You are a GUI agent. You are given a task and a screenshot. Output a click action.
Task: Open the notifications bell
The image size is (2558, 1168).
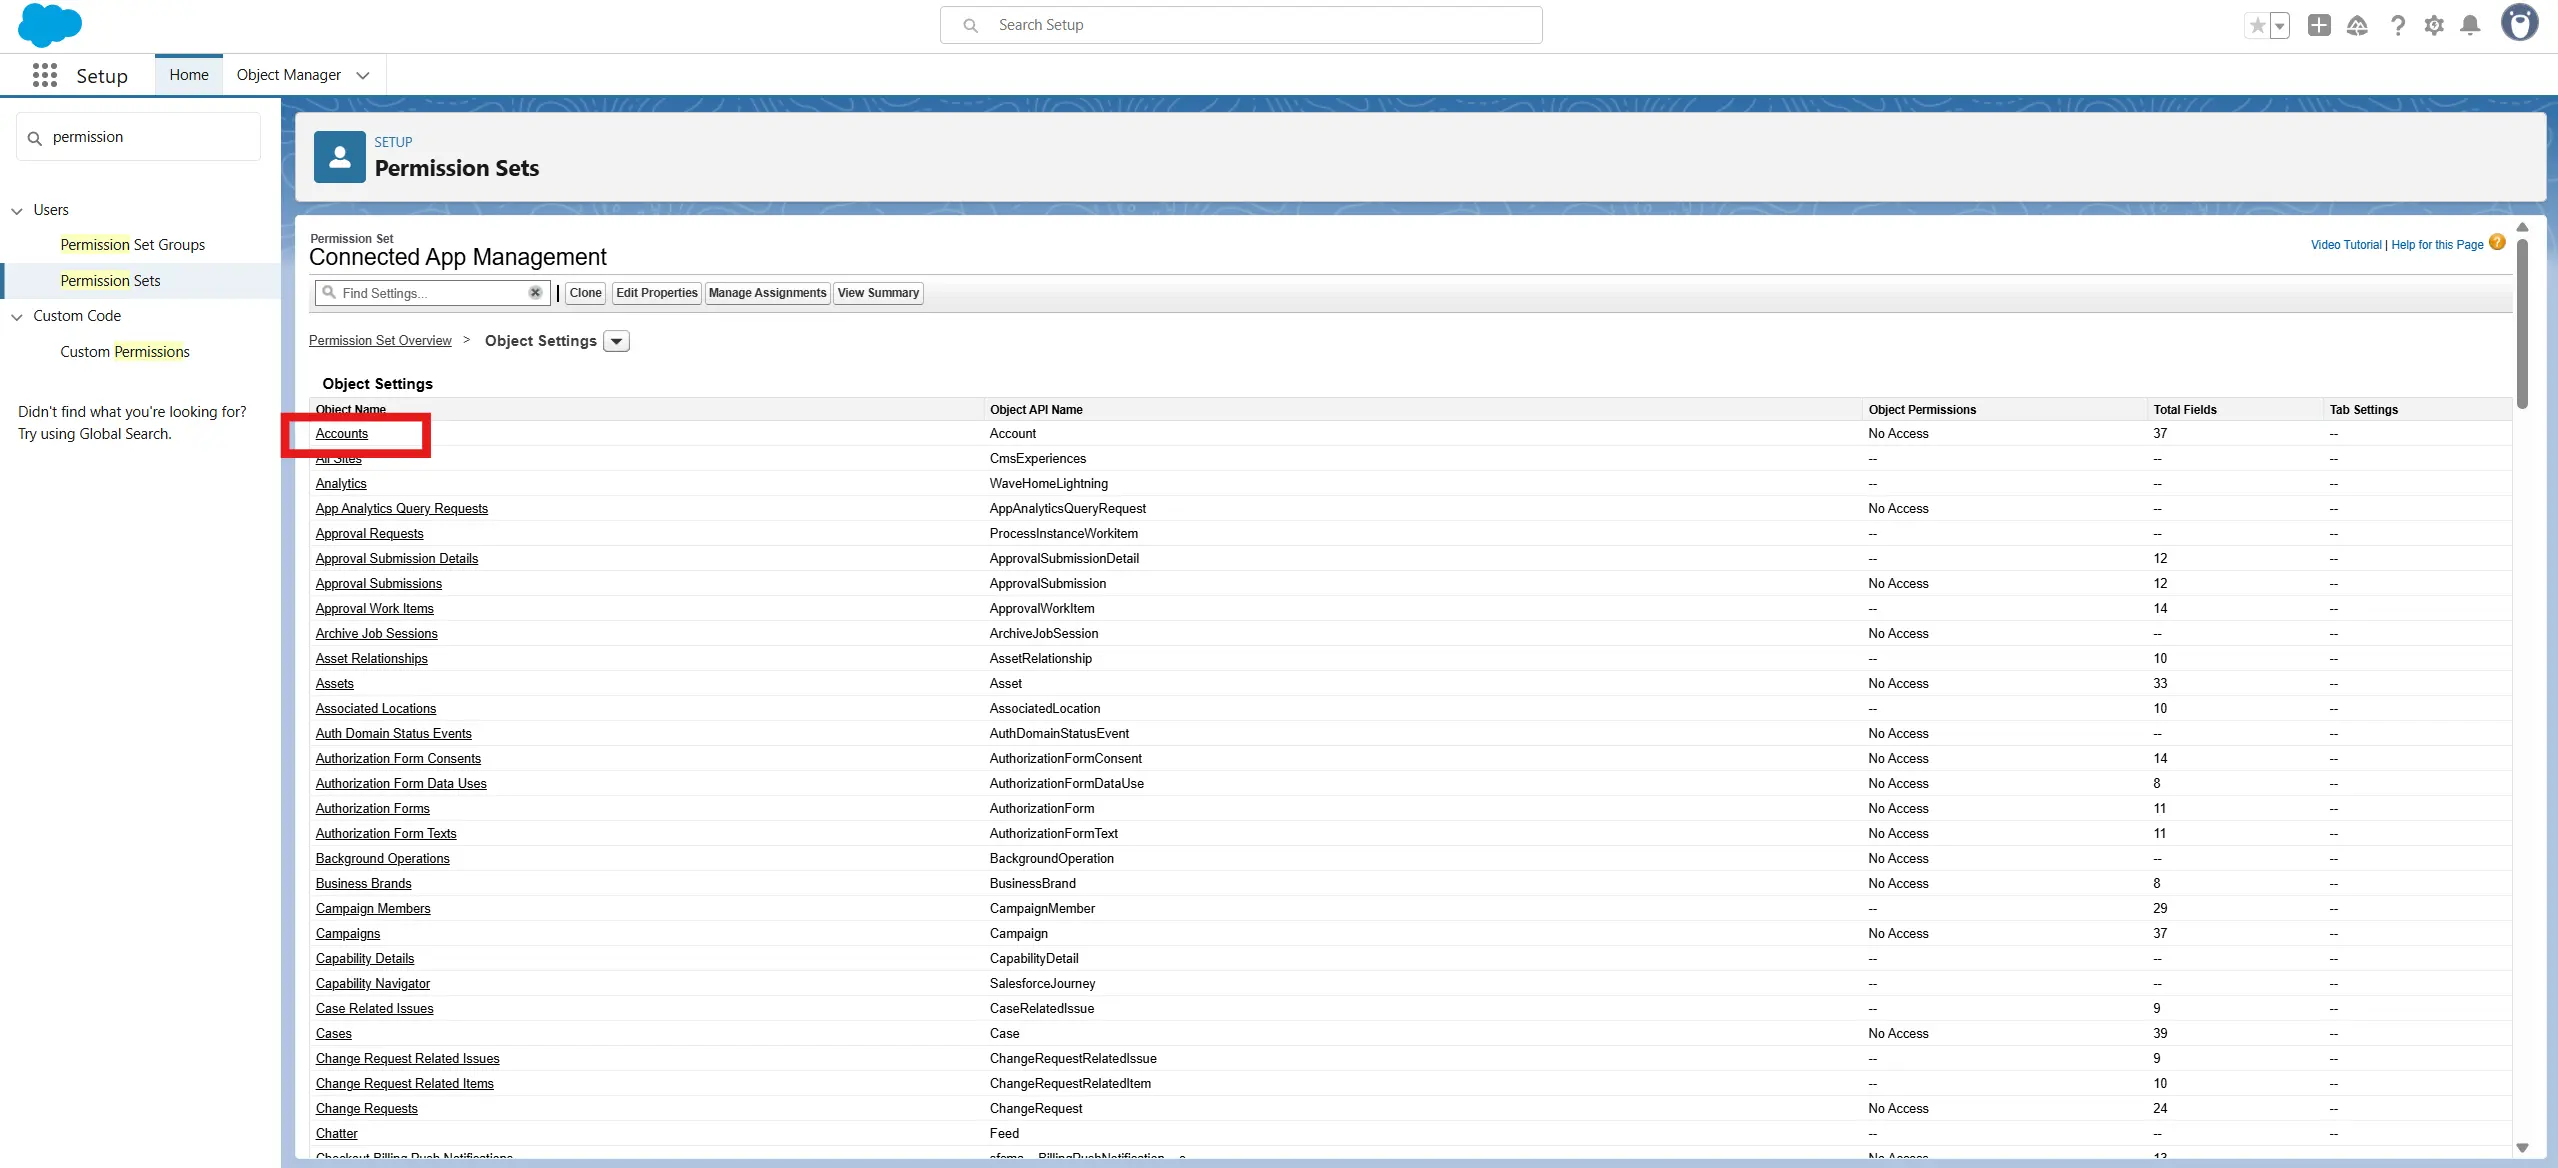[2470, 26]
